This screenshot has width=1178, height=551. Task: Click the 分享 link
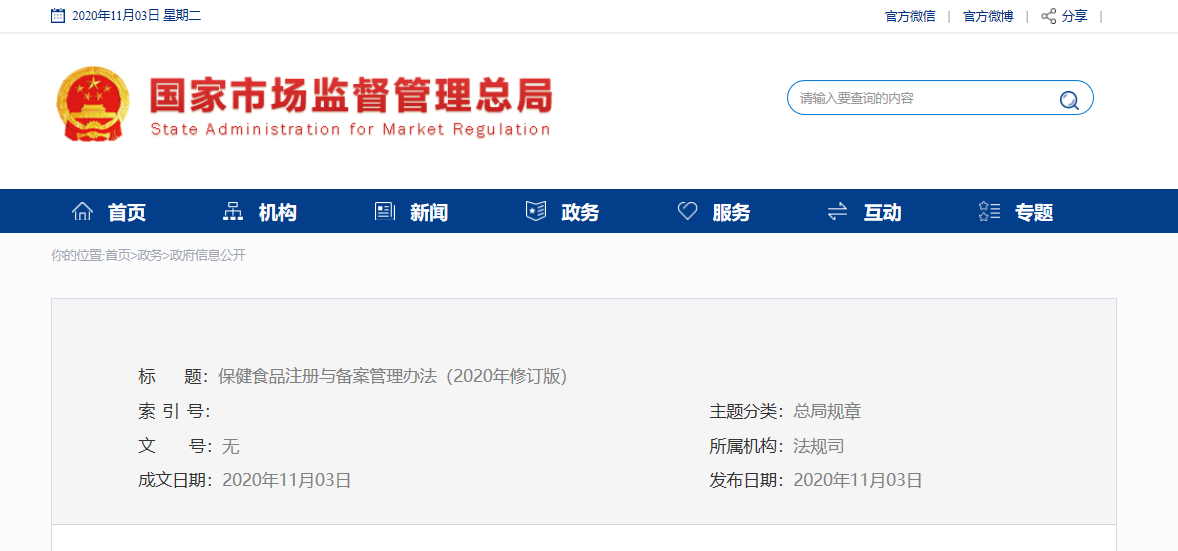pyautogui.click(x=1074, y=17)
